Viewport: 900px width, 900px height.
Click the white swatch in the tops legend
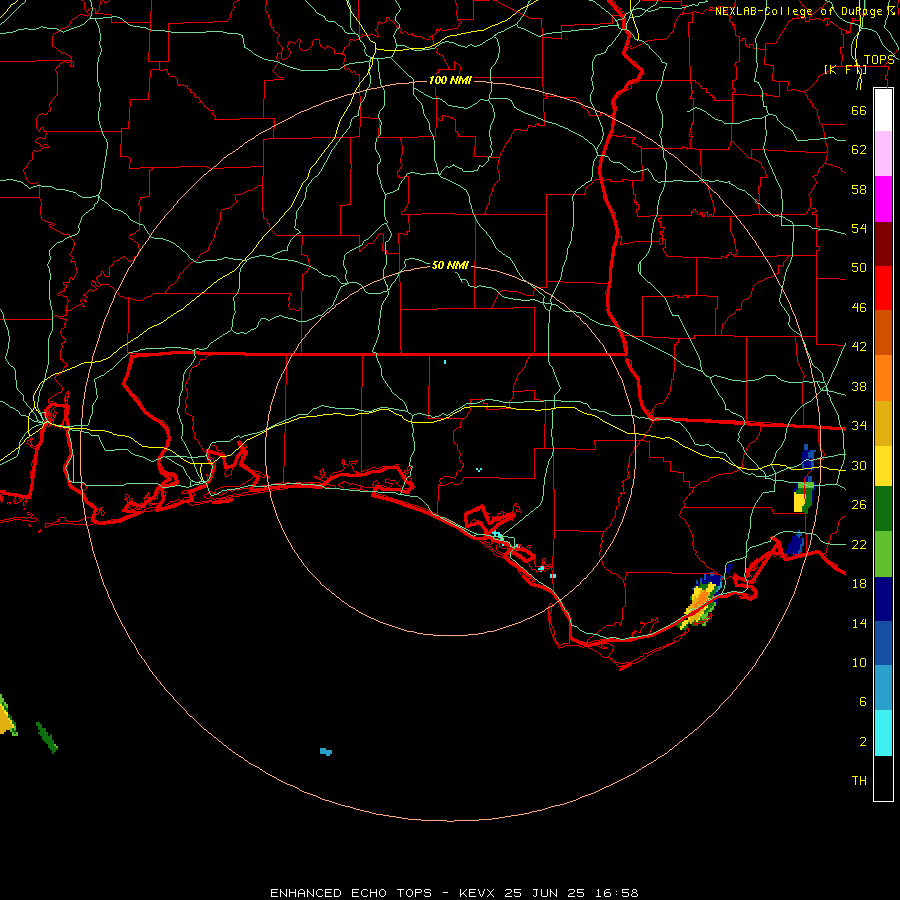[x=883, y=110]
